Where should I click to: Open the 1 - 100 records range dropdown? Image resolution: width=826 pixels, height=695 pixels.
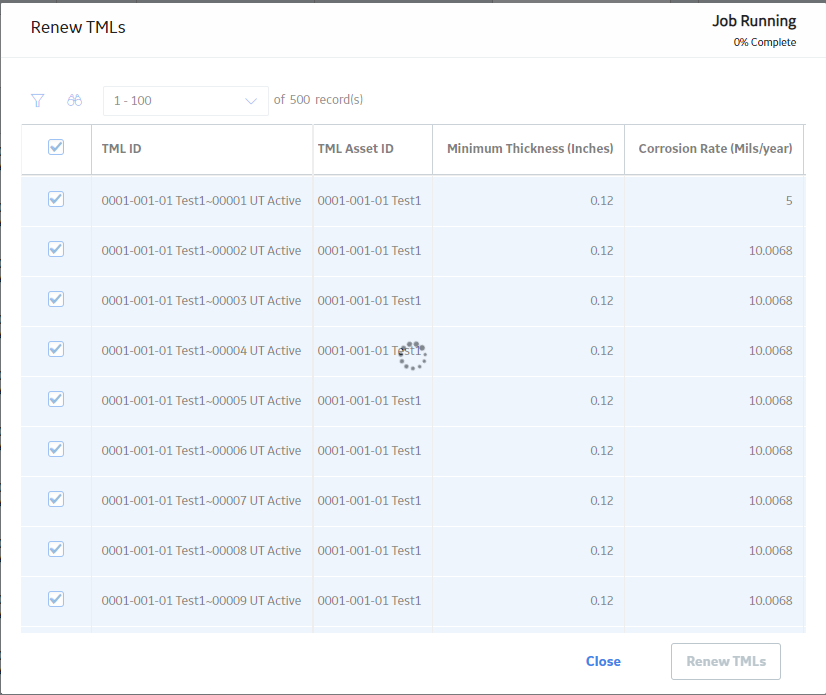[185, 101]
